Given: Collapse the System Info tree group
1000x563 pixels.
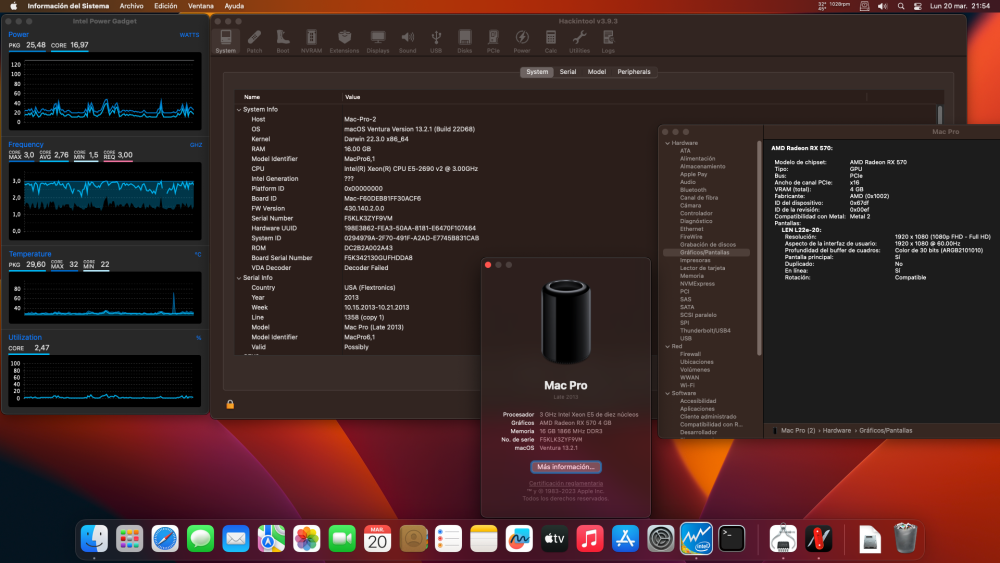Looking at the screenshot, I should click(239, 110).
